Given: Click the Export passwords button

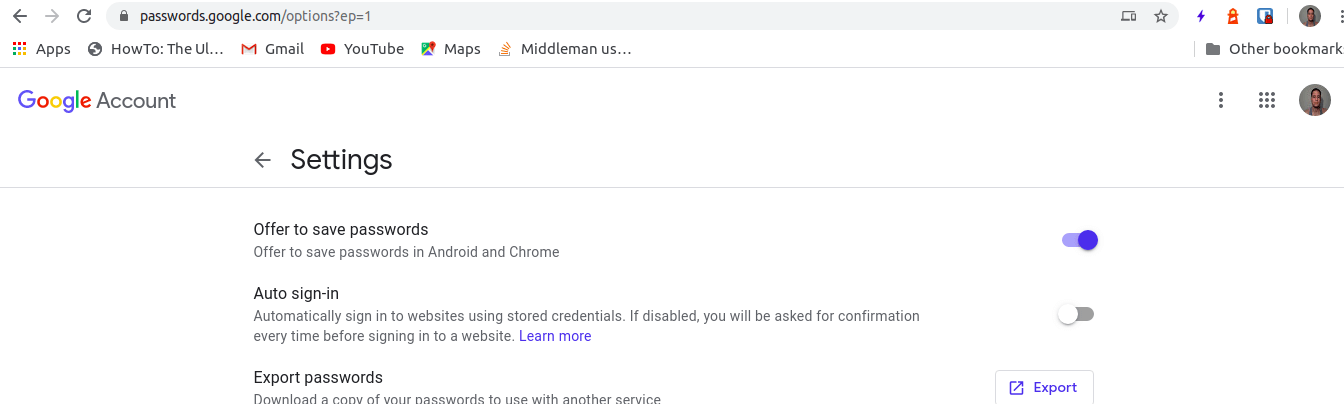Looking at the screenshot, I should click(1044, 387).
